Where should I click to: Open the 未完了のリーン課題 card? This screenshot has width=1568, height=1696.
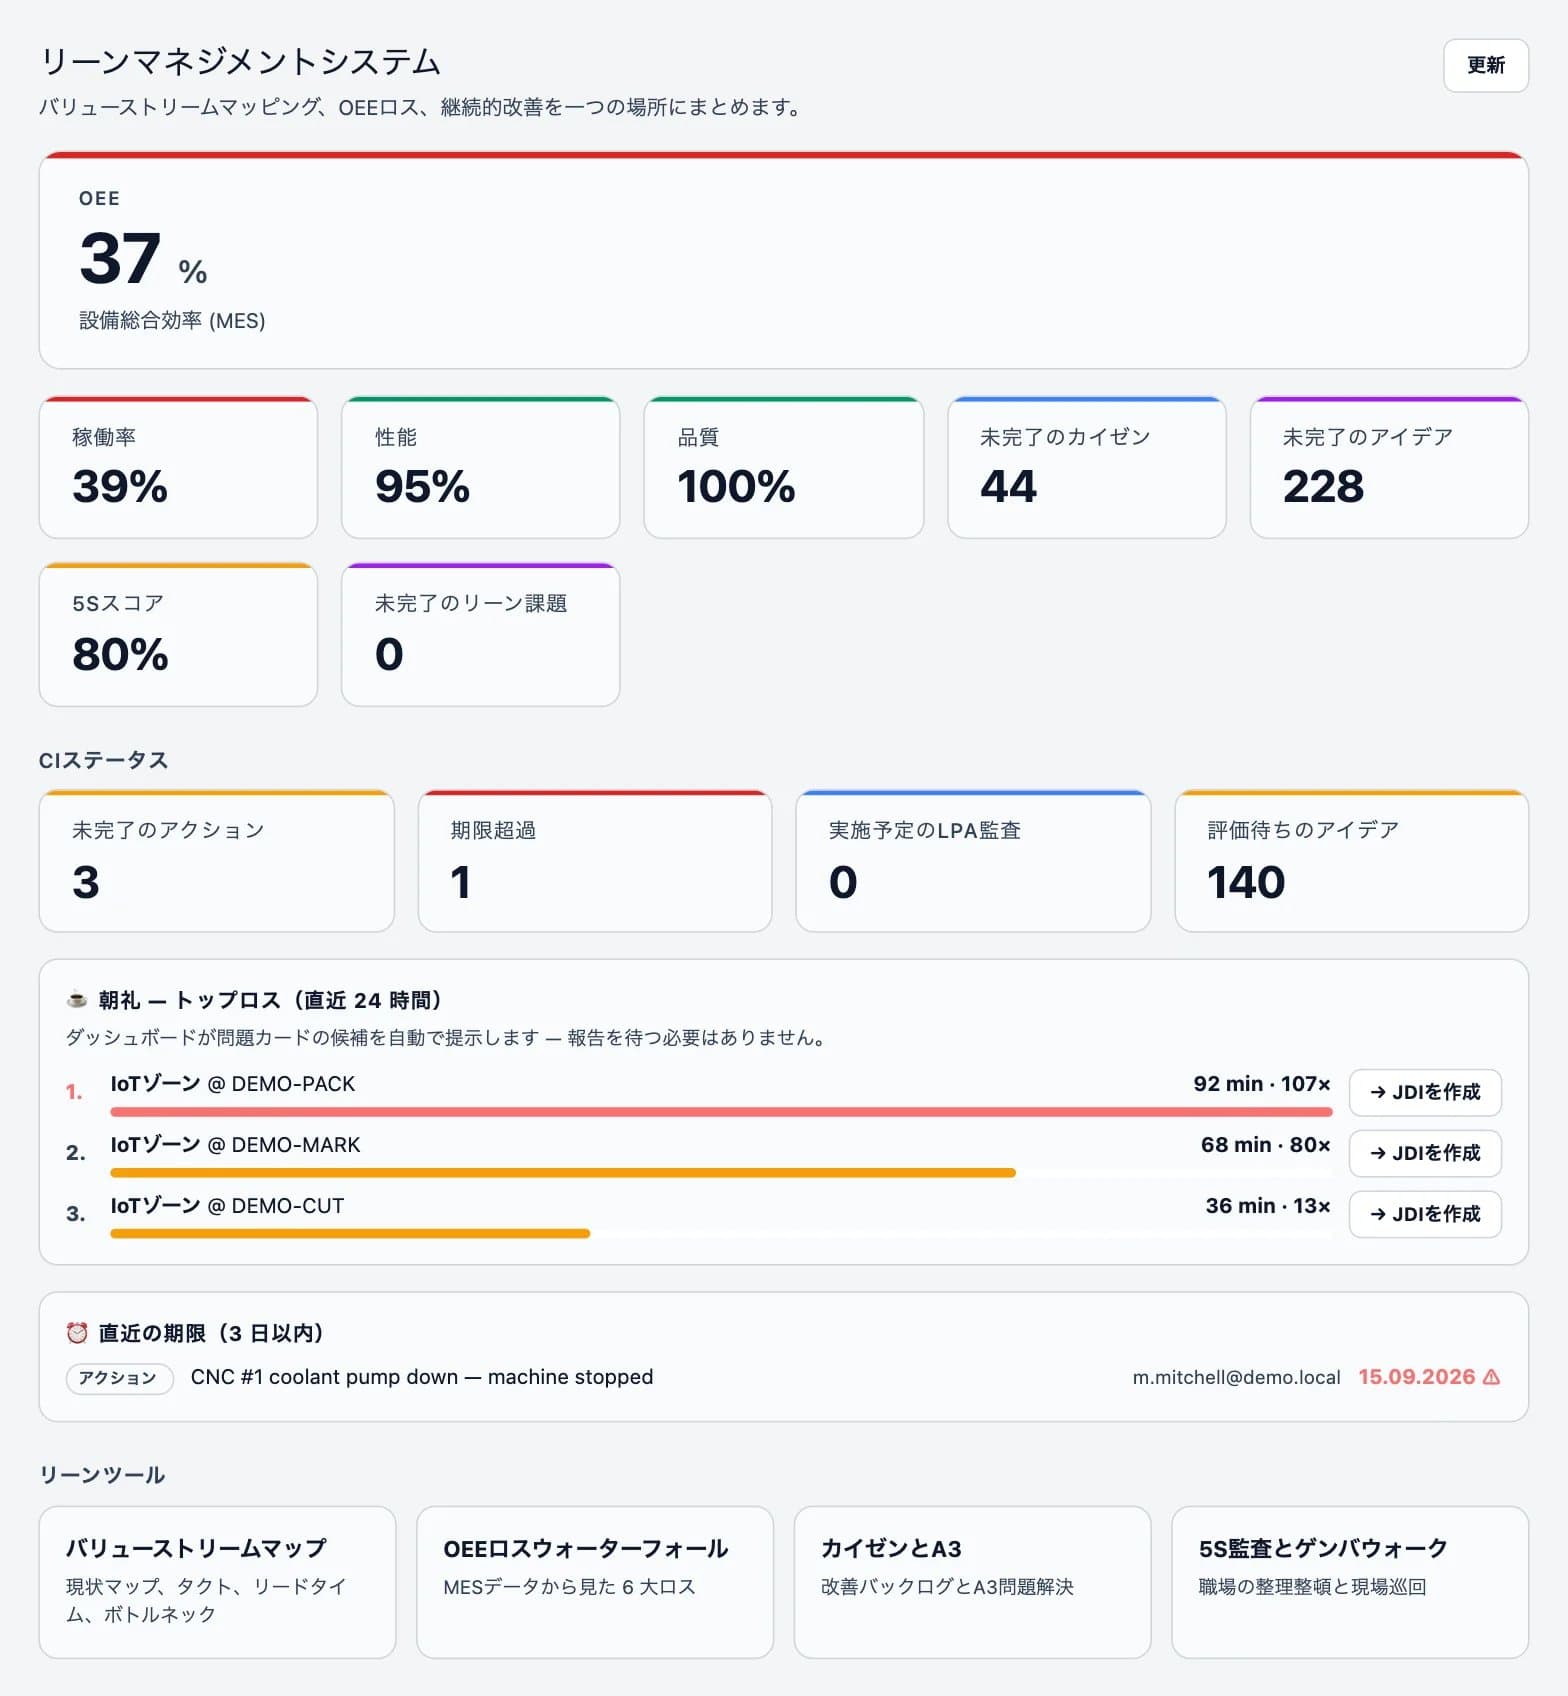[481, 635]
